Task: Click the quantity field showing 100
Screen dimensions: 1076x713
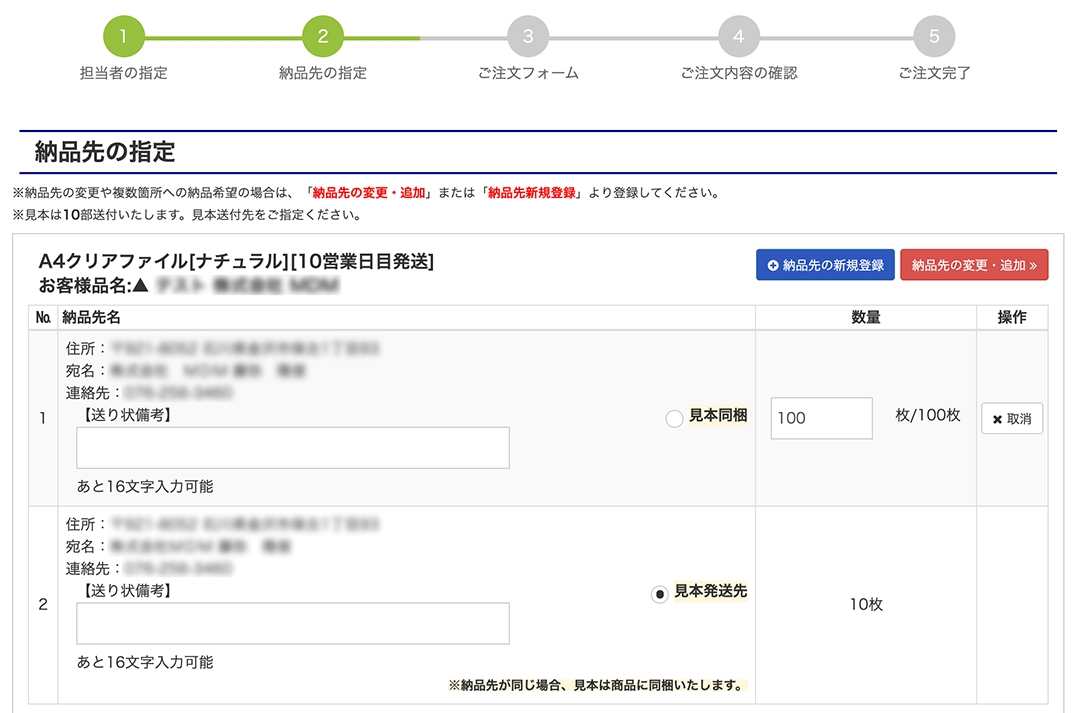Action: coord(821,418)
